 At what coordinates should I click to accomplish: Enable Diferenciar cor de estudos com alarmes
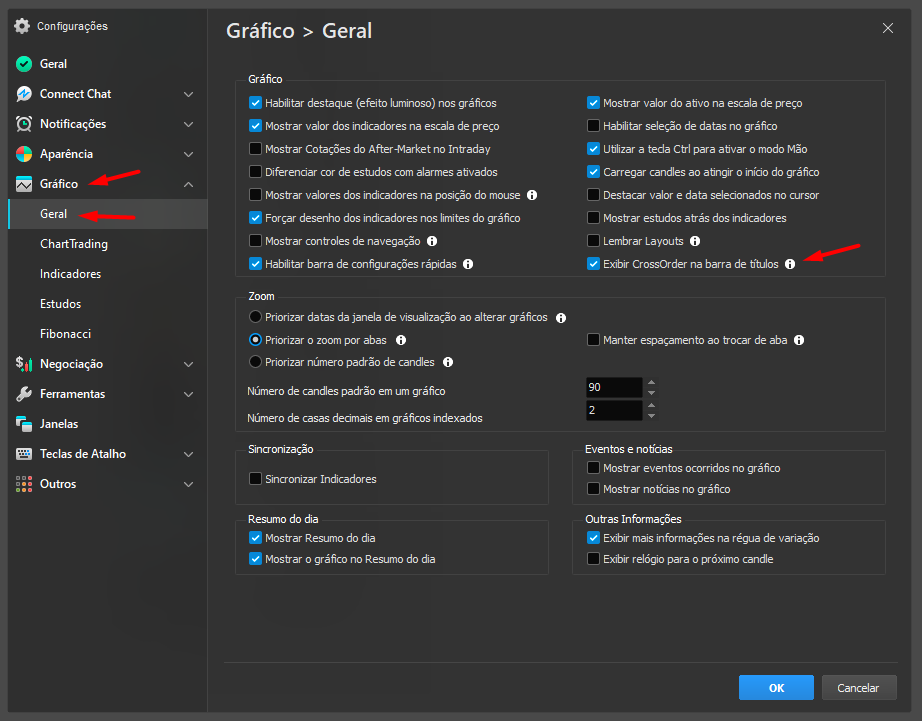255,172
